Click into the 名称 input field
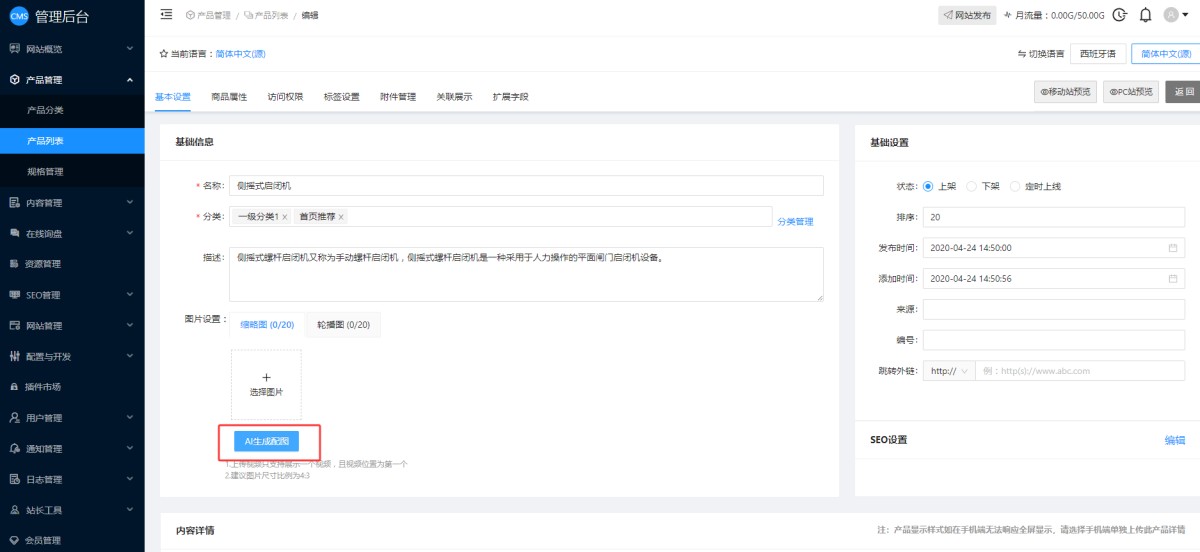The width and height of the screenshot is (1200, 552). [x=526, y=186]
